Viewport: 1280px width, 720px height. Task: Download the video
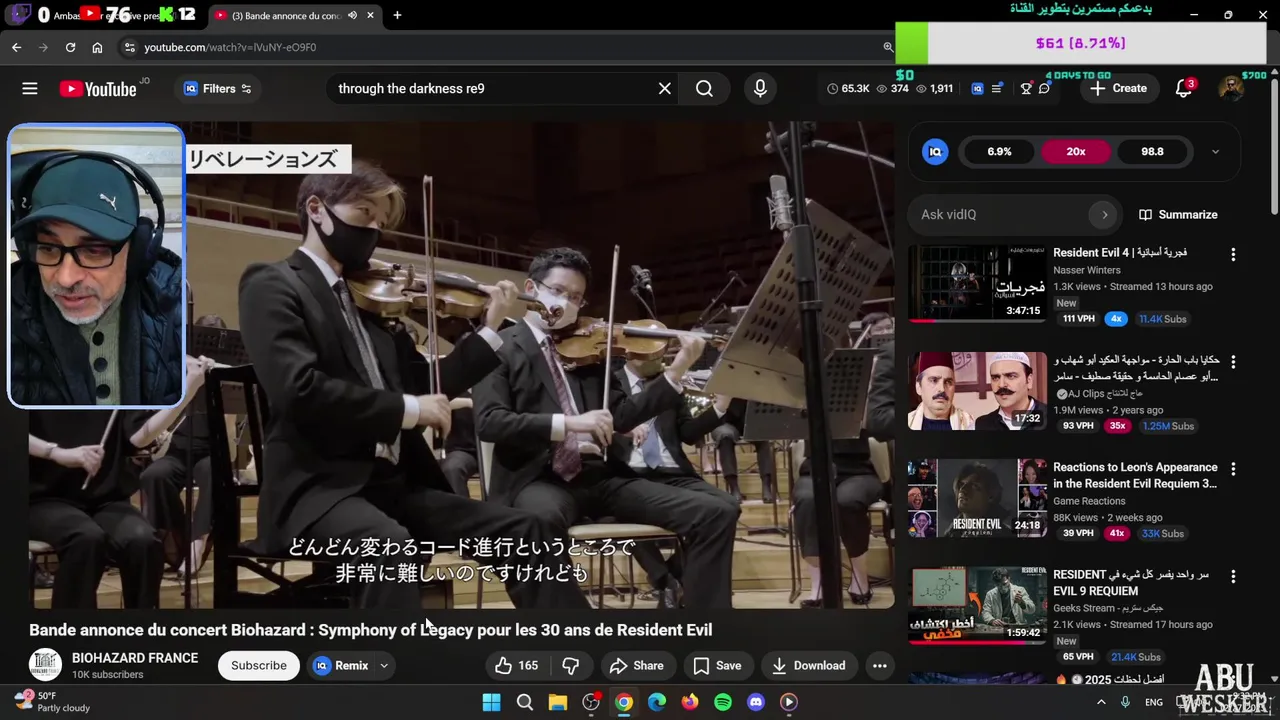coord(809,666)
